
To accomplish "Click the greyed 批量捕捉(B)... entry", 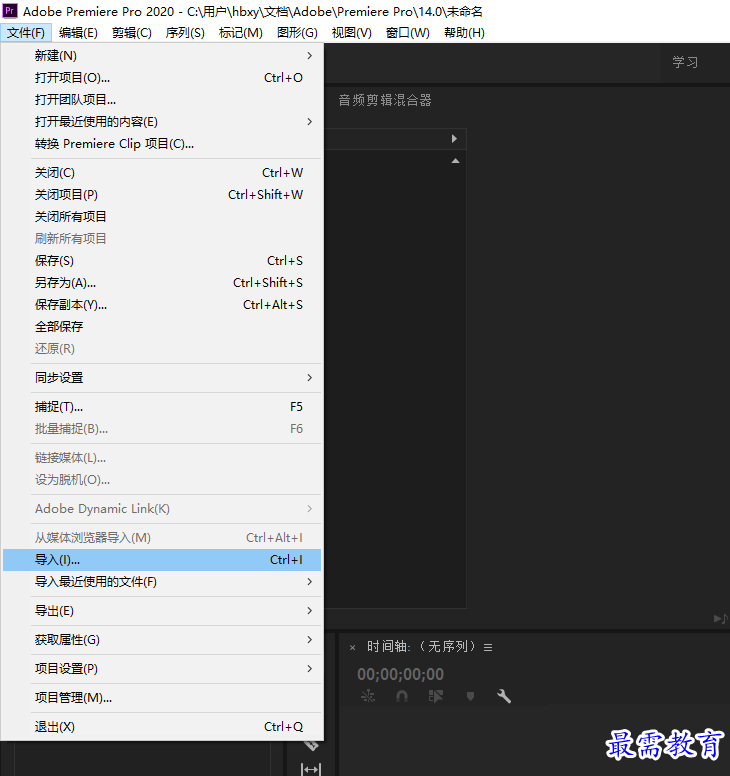I will tap(162, 429).
